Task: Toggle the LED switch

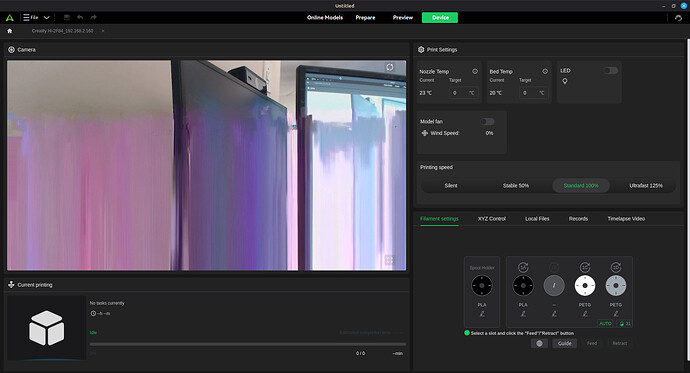Action: 611,70
